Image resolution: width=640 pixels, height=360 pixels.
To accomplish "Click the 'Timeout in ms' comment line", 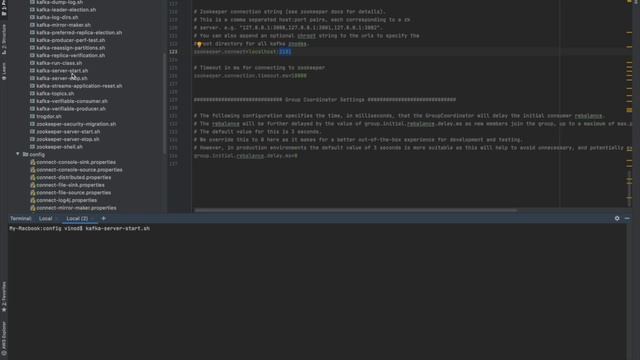I will click(260, 68).
